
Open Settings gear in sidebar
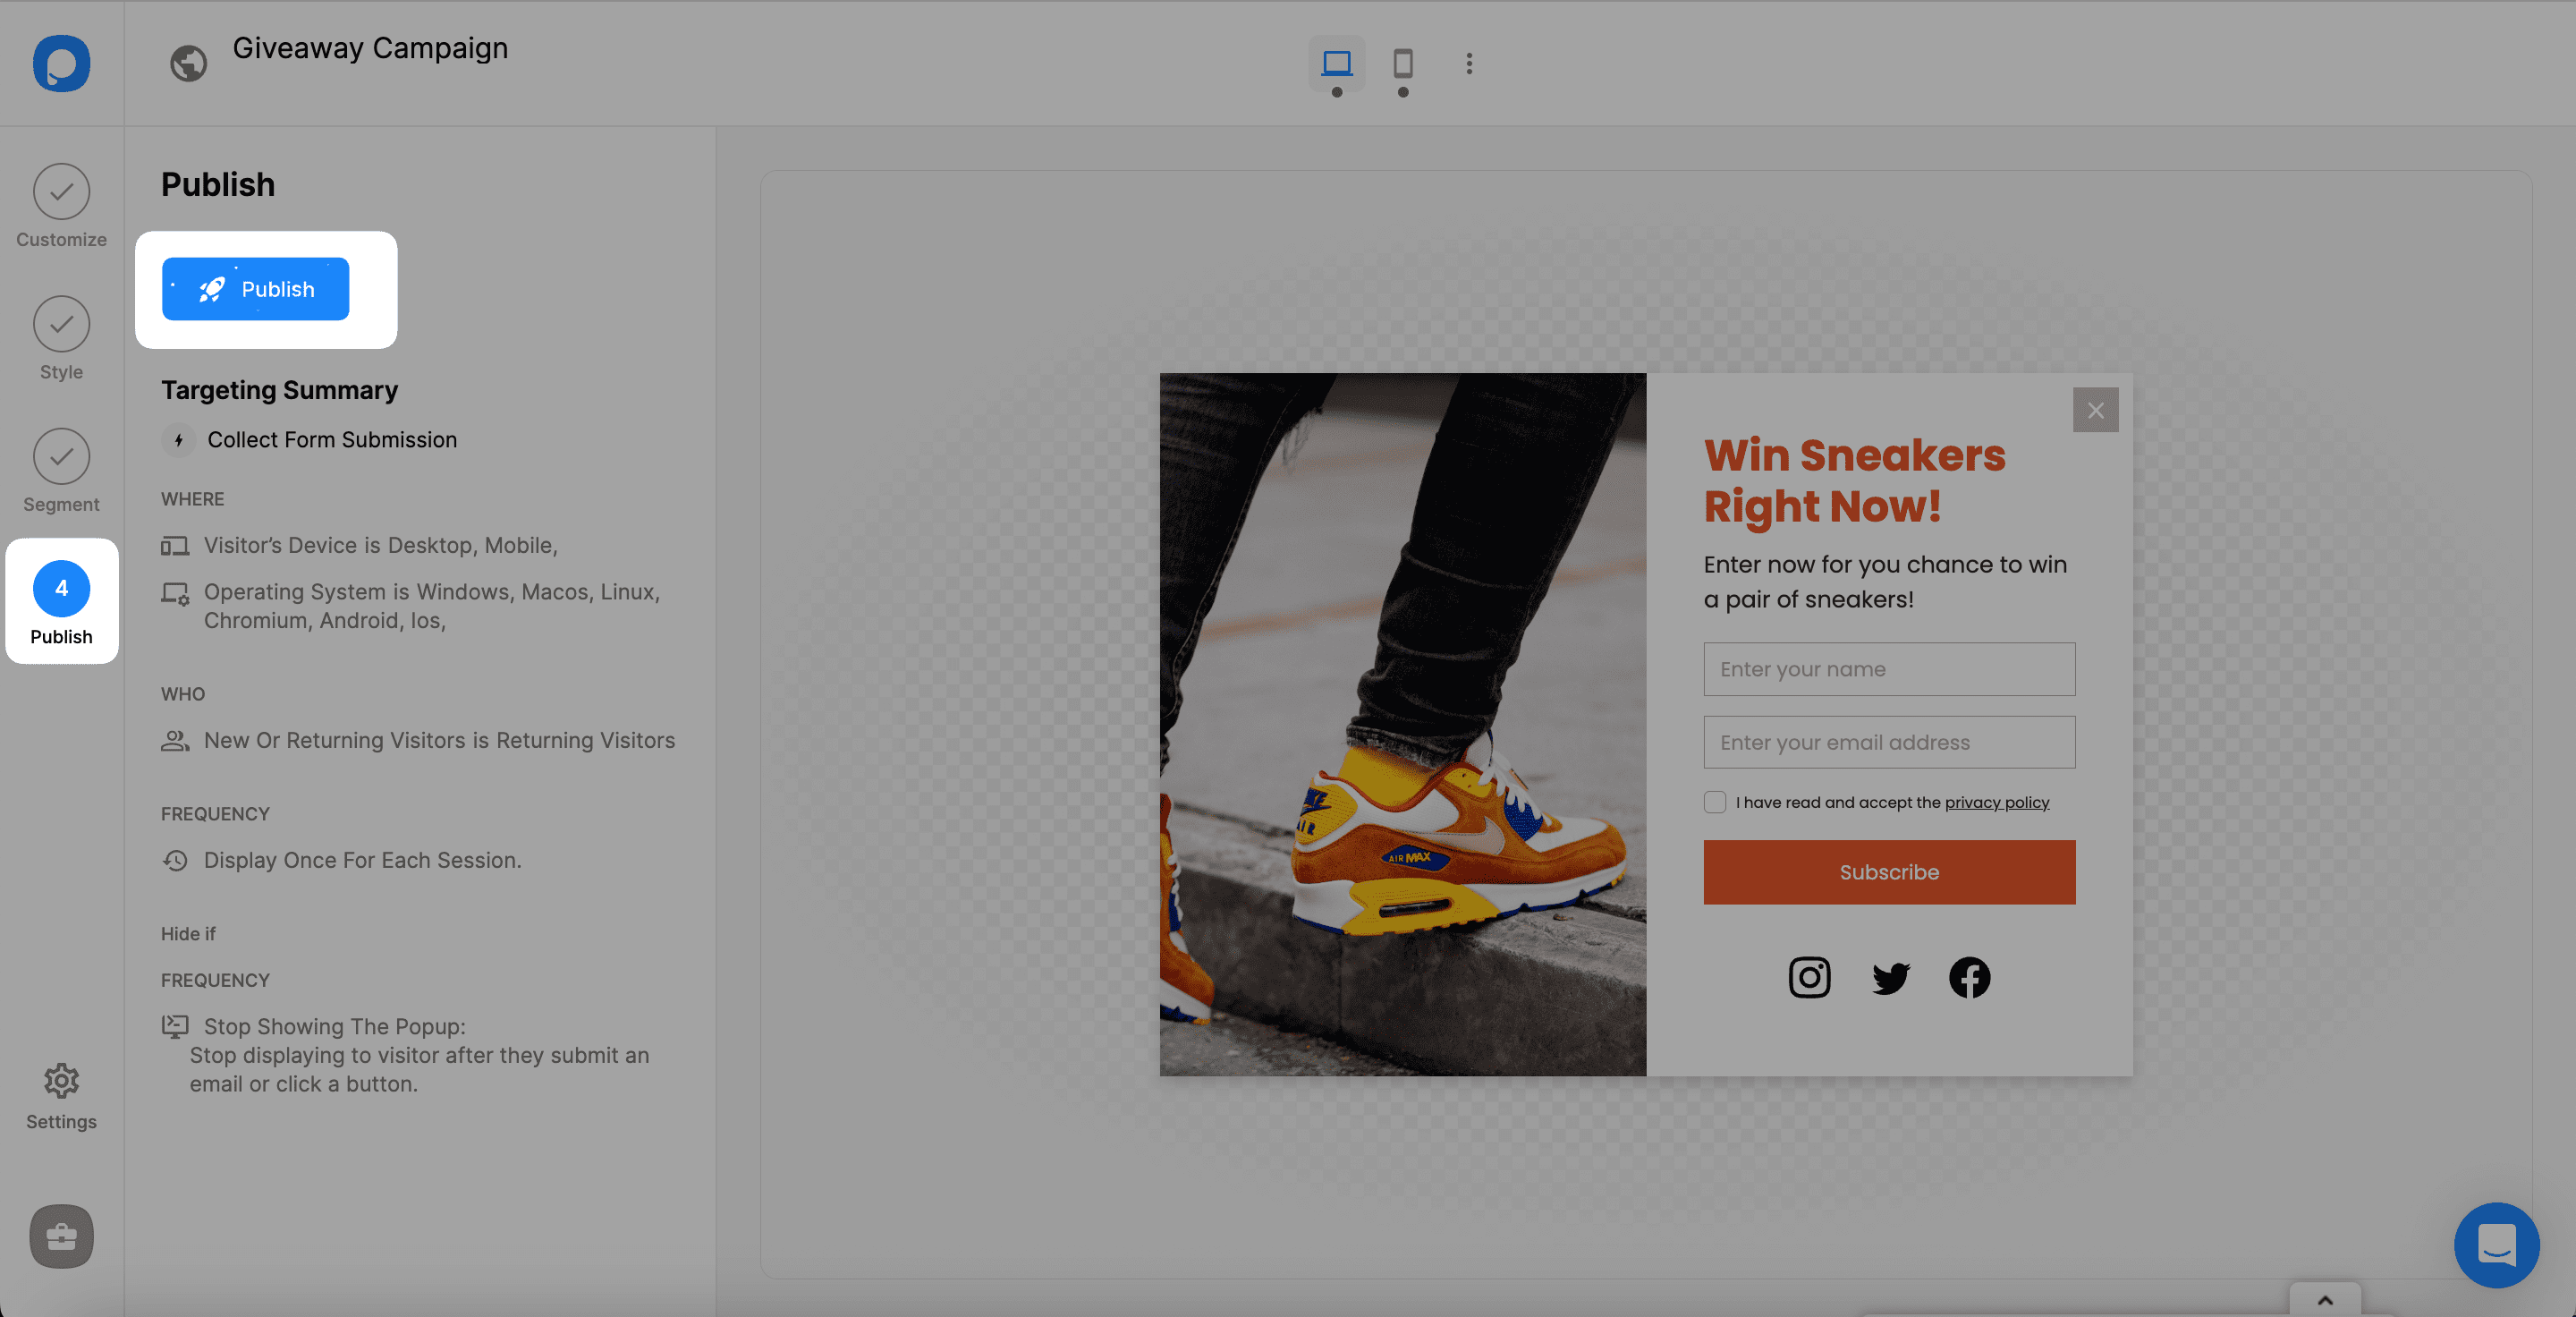coord(61,1097)
